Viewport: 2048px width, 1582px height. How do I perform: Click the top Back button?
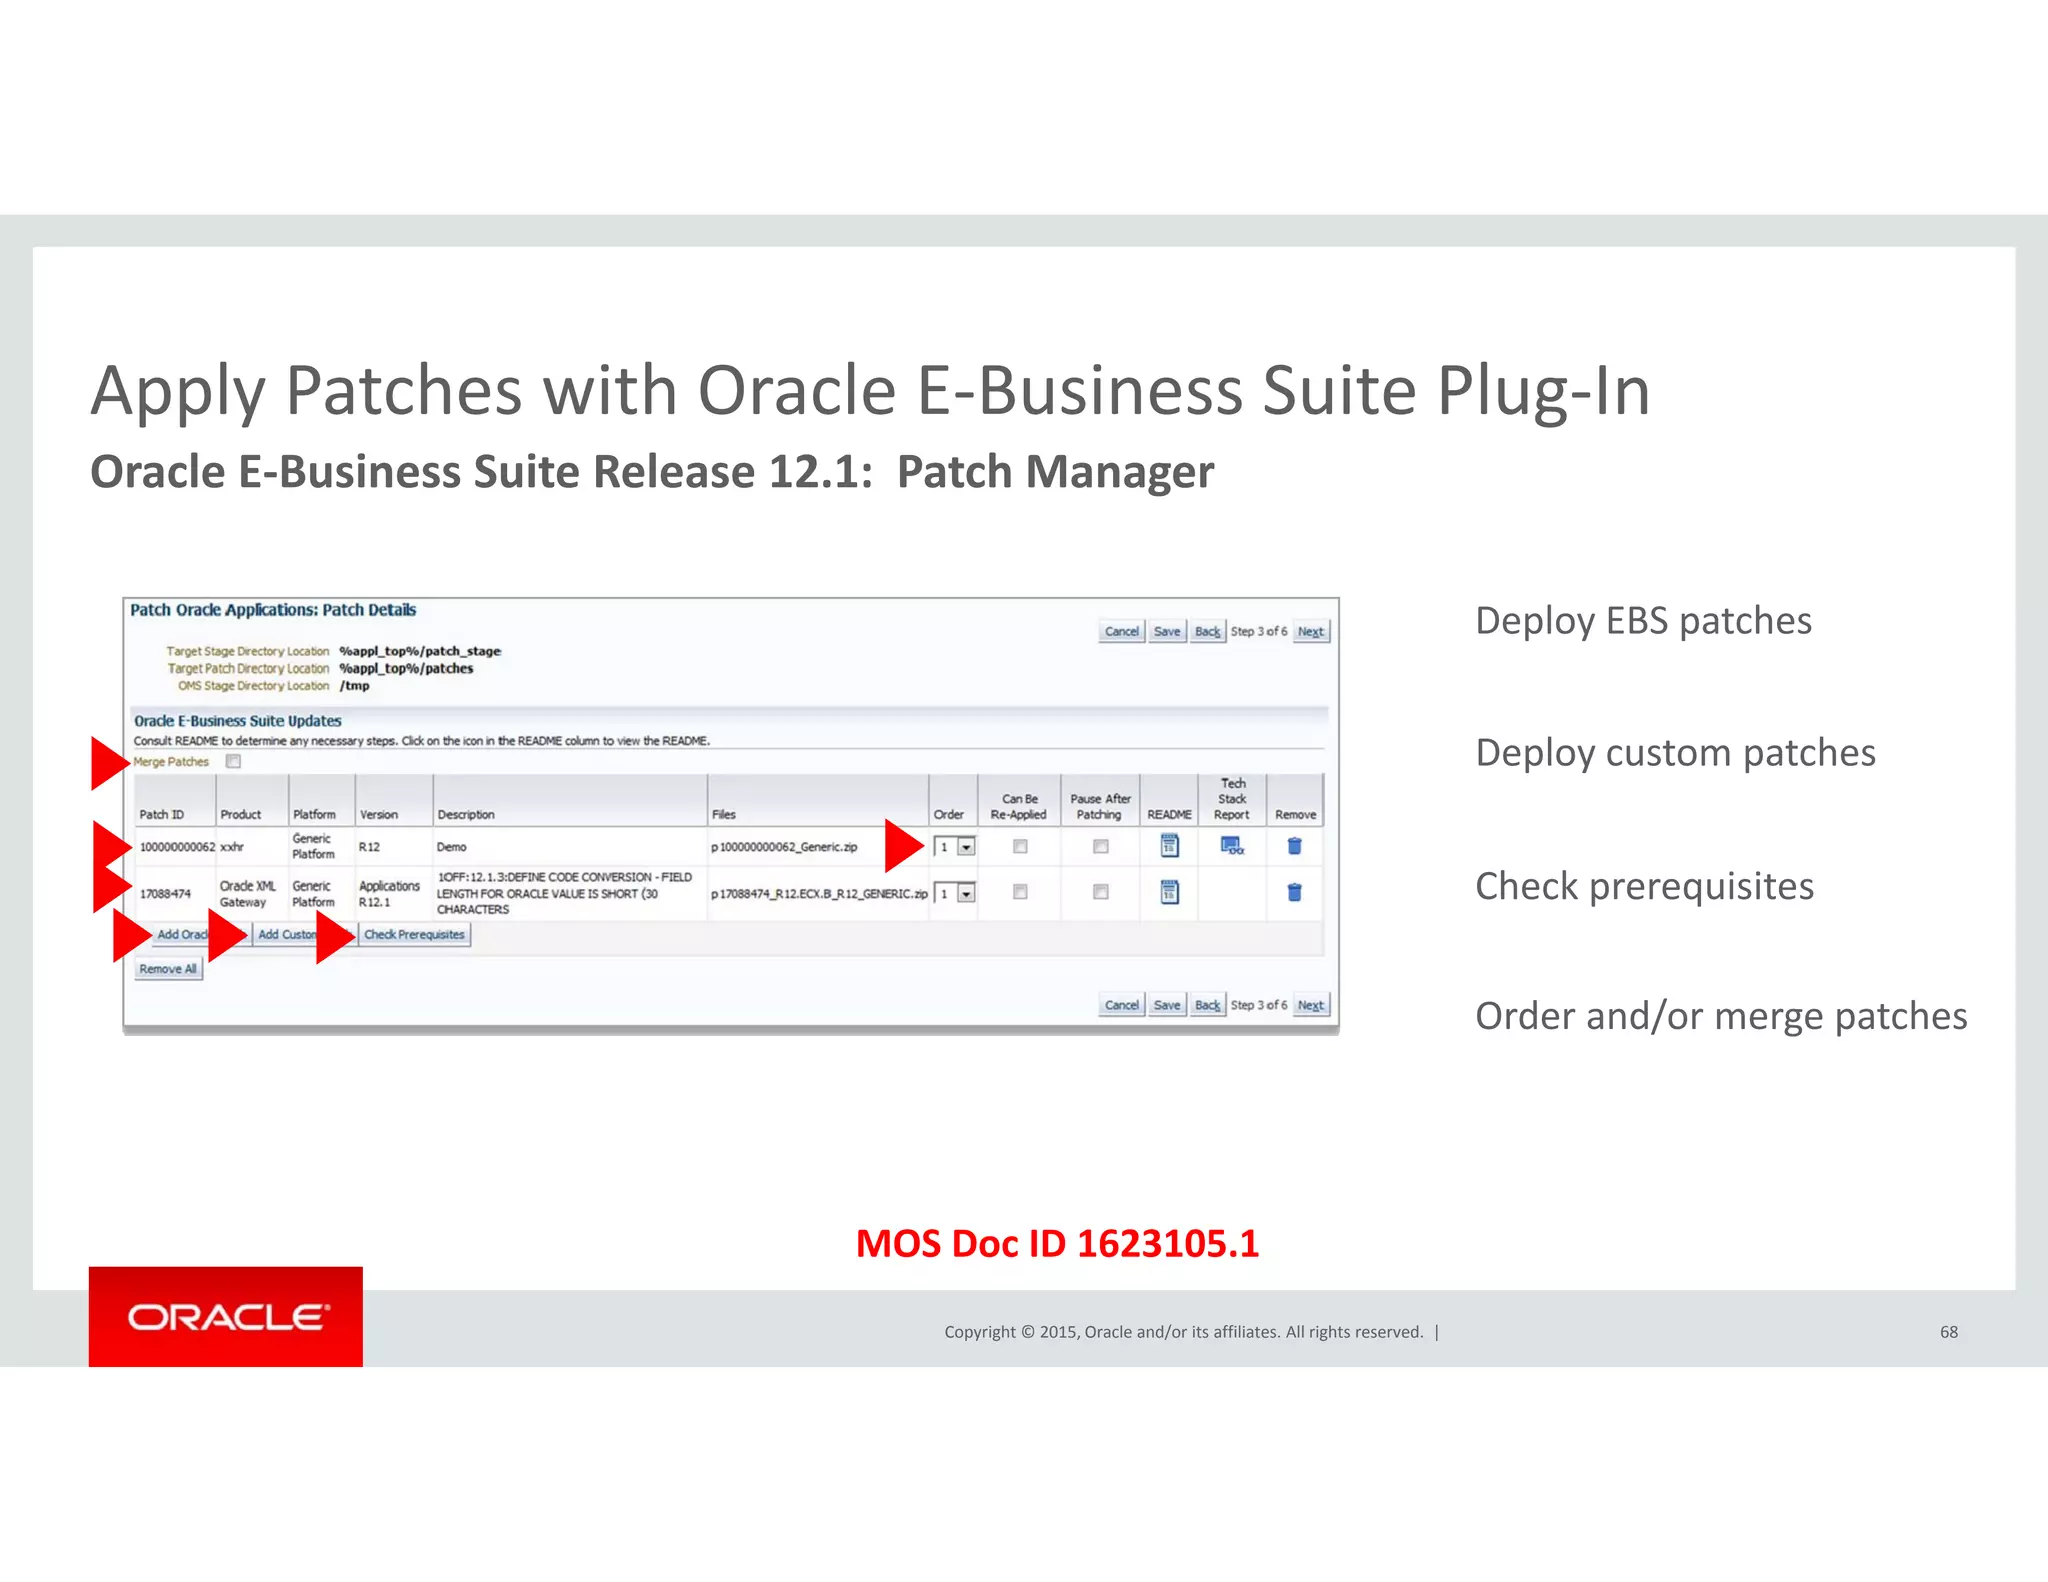(x=1207, y=632)
